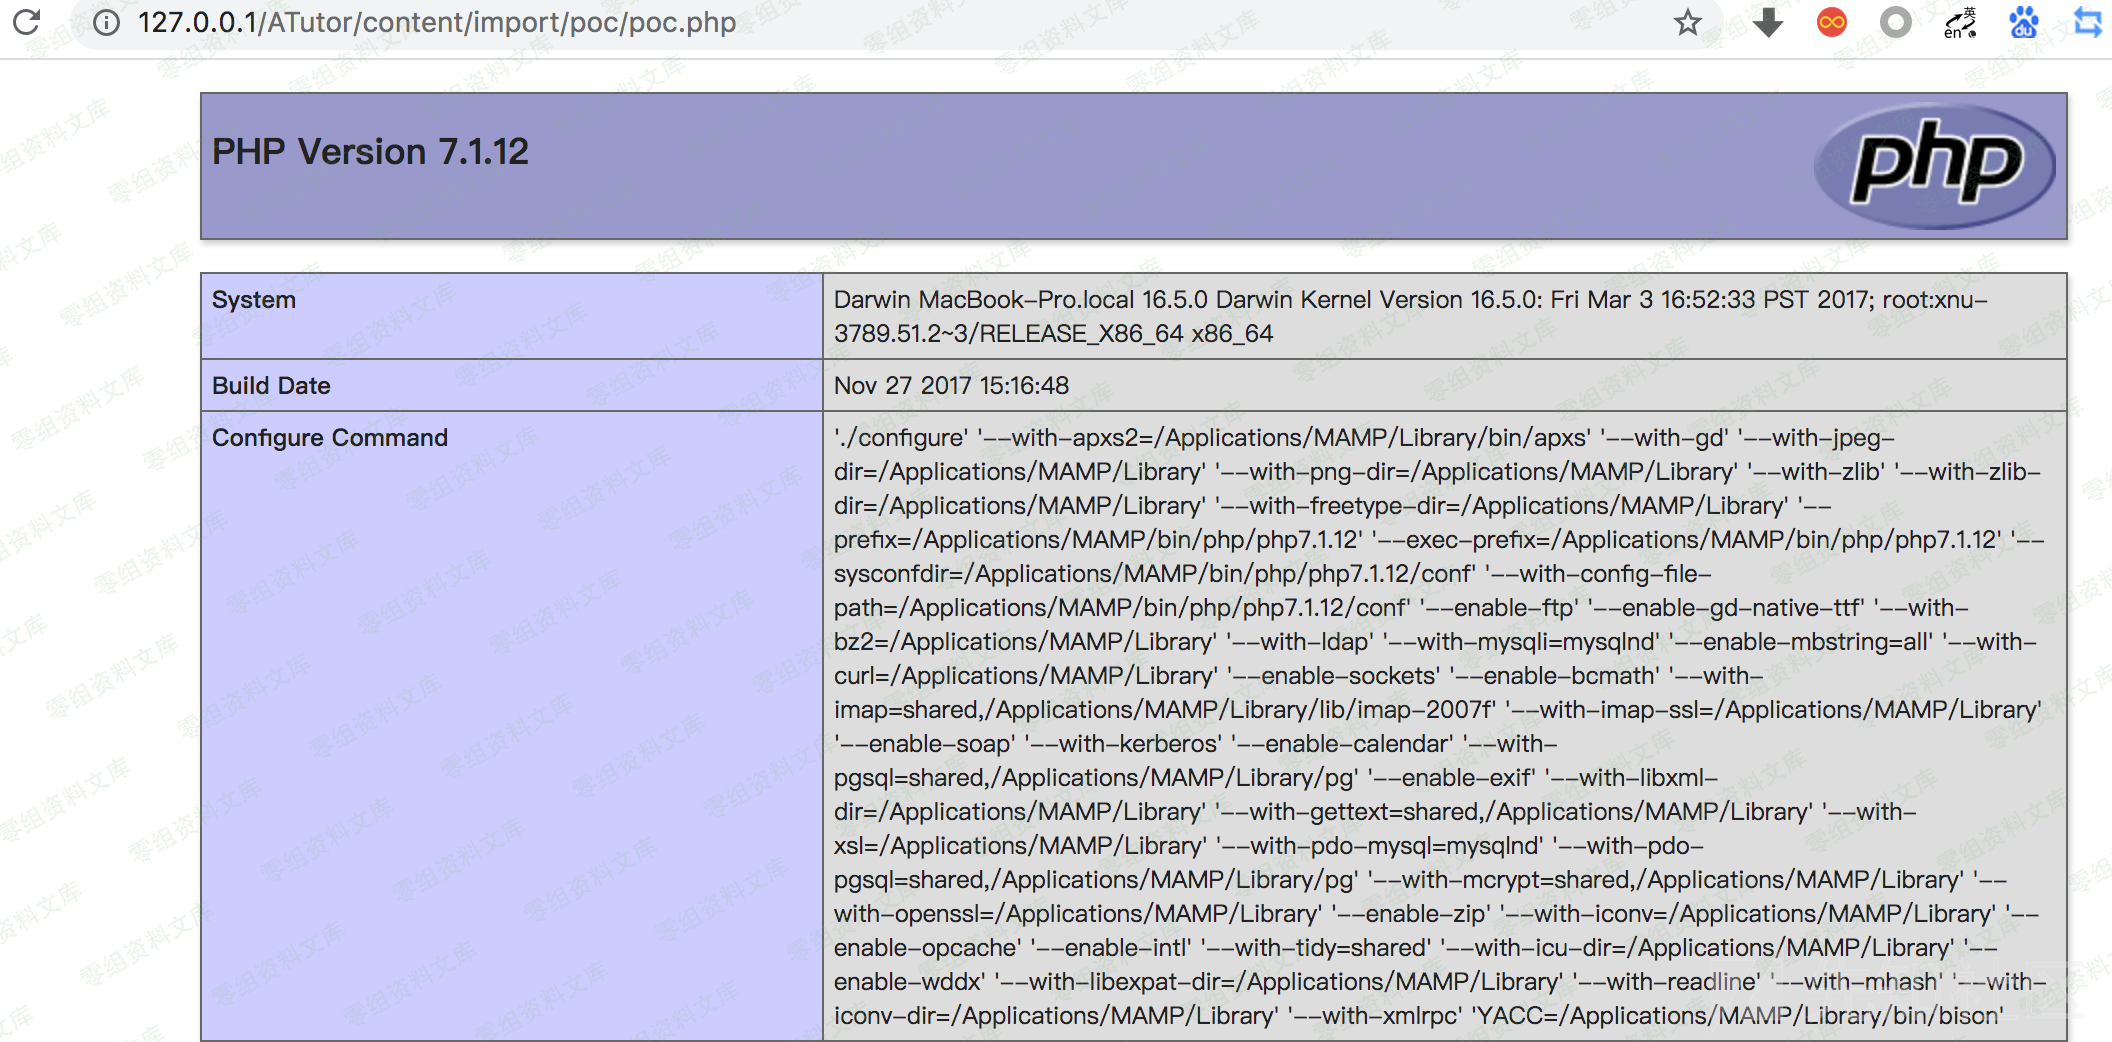The image size is (2112, 1042).
Task: Select the 'PHP Version 7.1.12' heading
Action: point(370,152)
